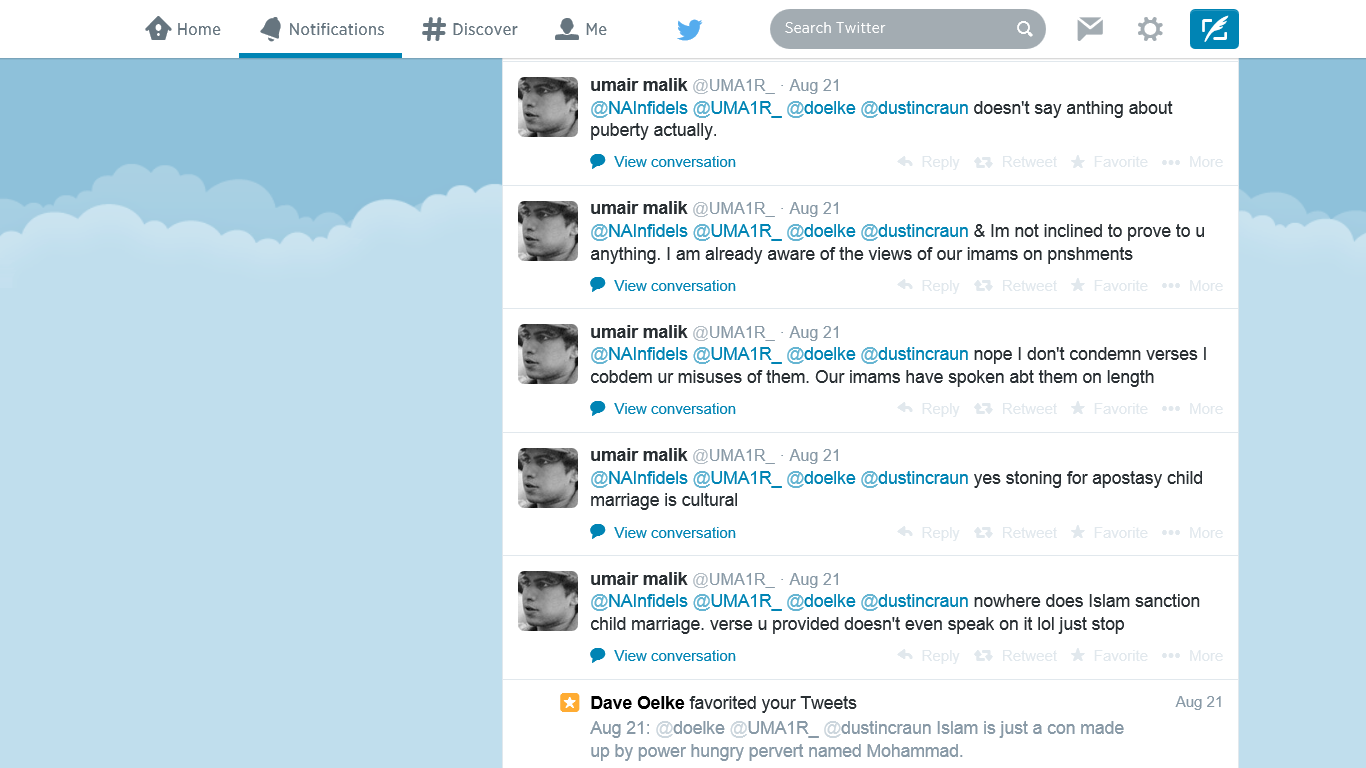Open Aug 21 date of Dave Oelke notification
Screen dimensions: 1366x768
pos(1199,702)
